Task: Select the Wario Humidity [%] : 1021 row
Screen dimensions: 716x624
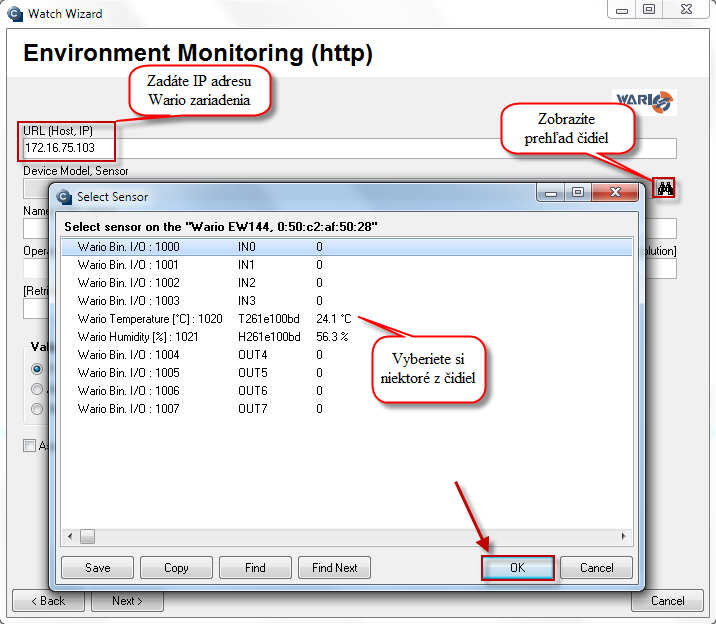Action: point(347,337)
